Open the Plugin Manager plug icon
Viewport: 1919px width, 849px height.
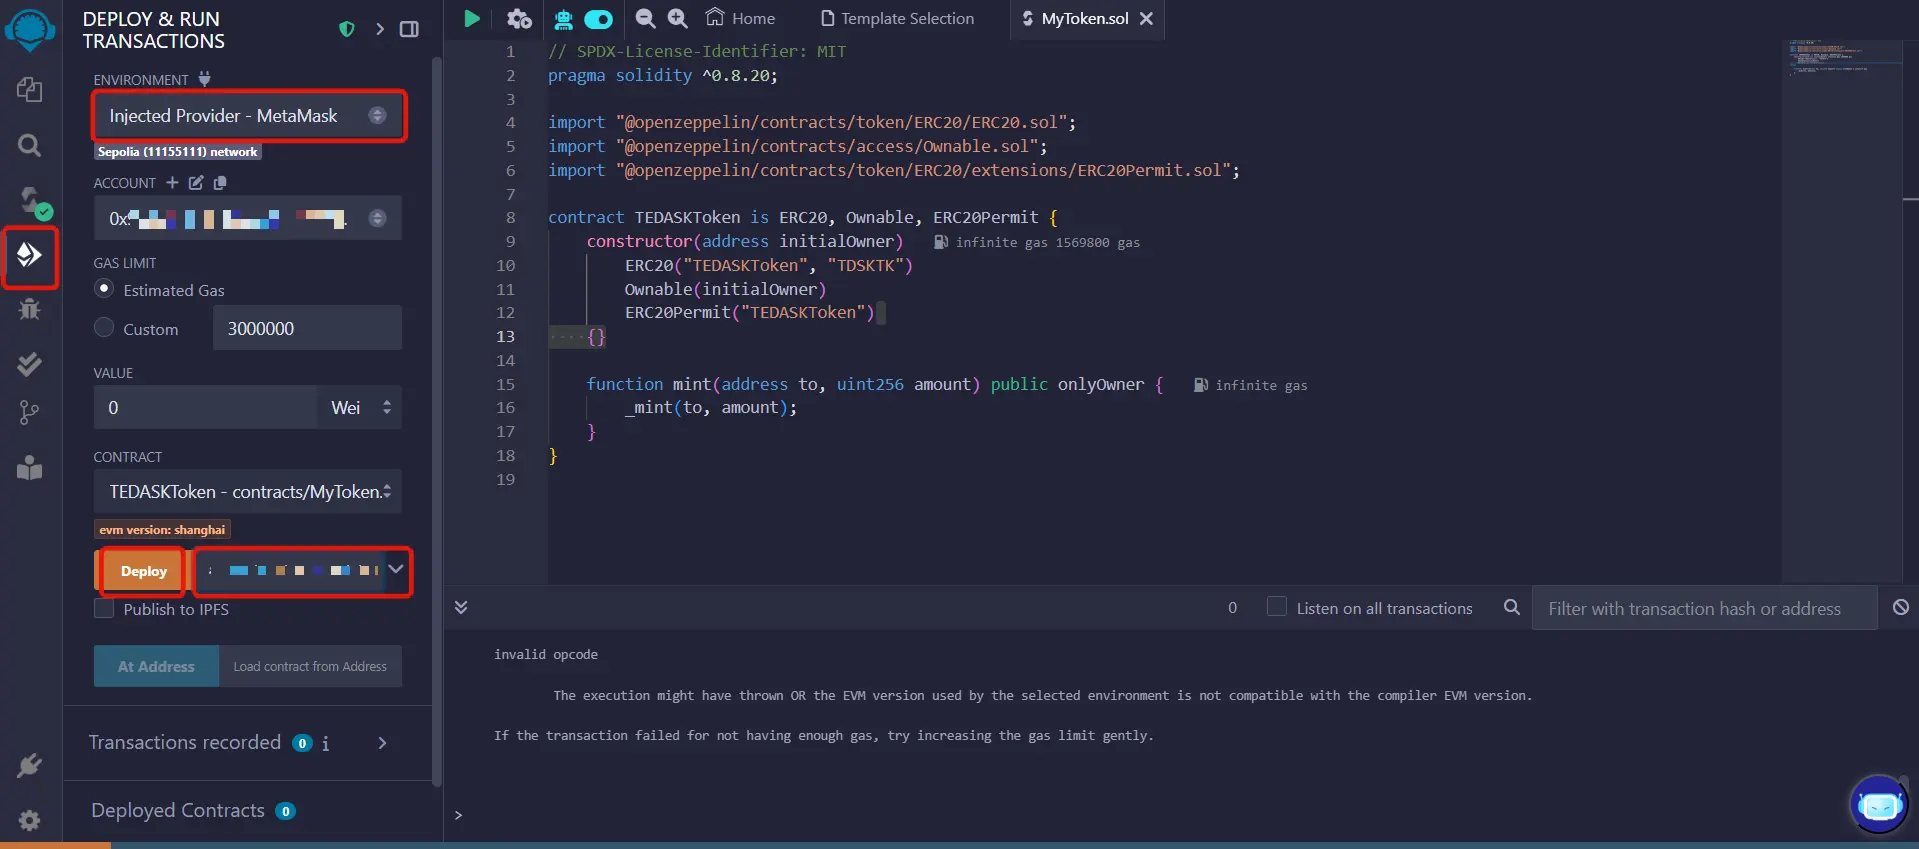(30, 765)
